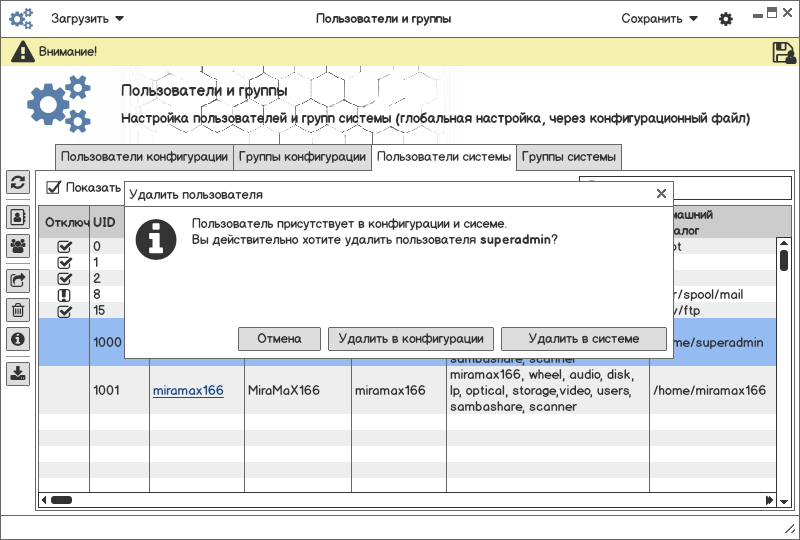
Task: Toggle disabled checkbox for UID 15 row
Action: [65, 311]
